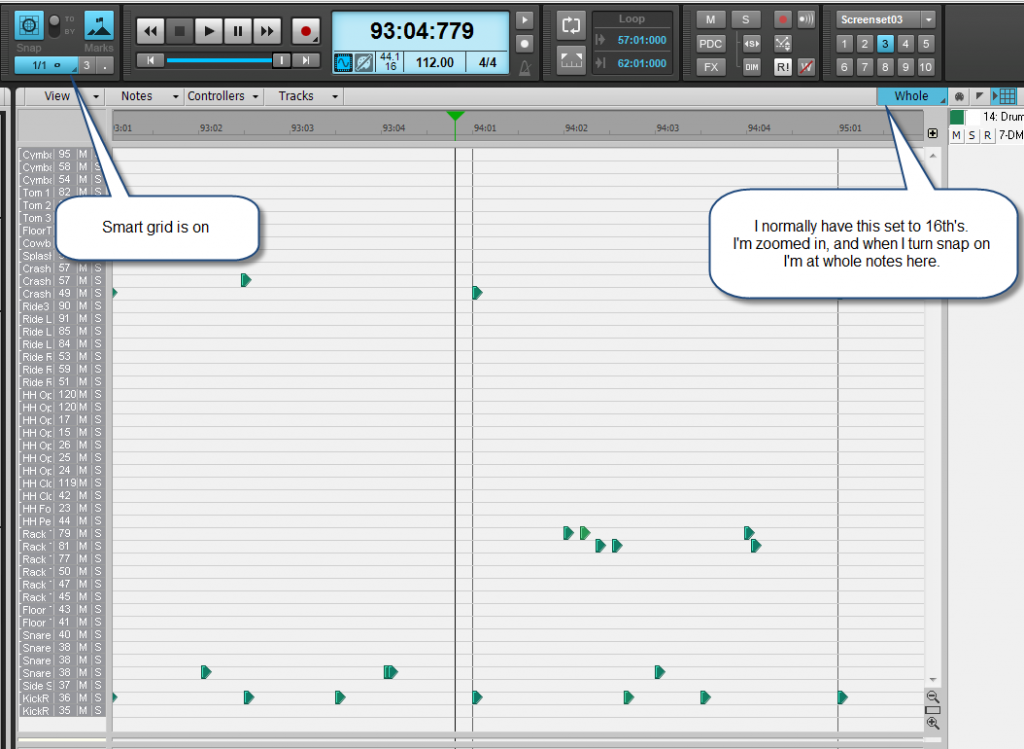Click the R! reset button
Viewport: 1024px width, 749px height.
[782, 67]
